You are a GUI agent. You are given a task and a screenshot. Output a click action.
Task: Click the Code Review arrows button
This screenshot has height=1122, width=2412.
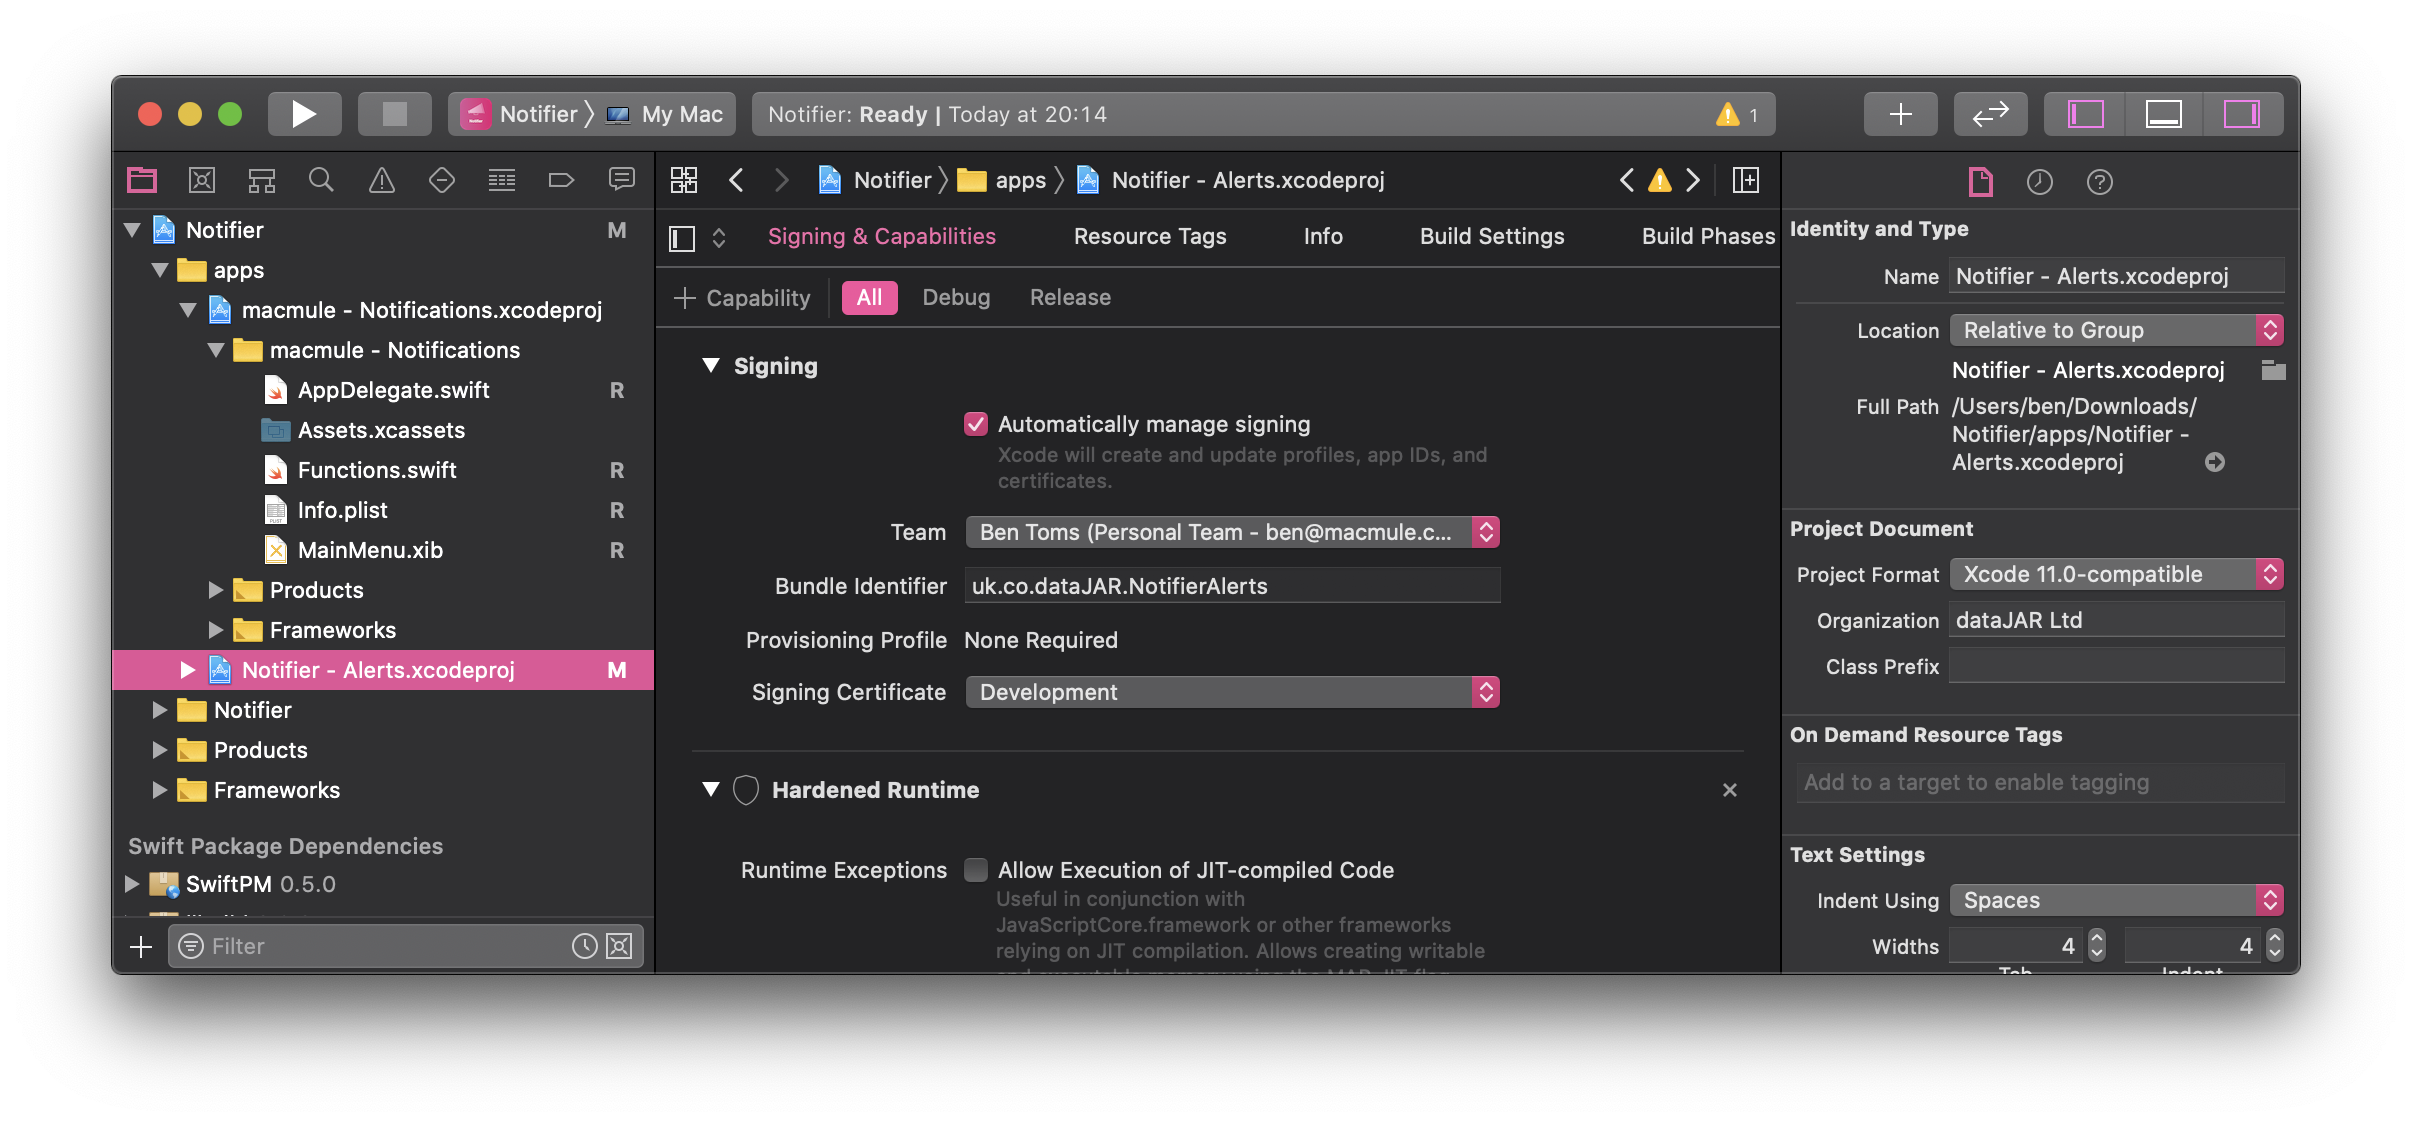coord(1990,114)
